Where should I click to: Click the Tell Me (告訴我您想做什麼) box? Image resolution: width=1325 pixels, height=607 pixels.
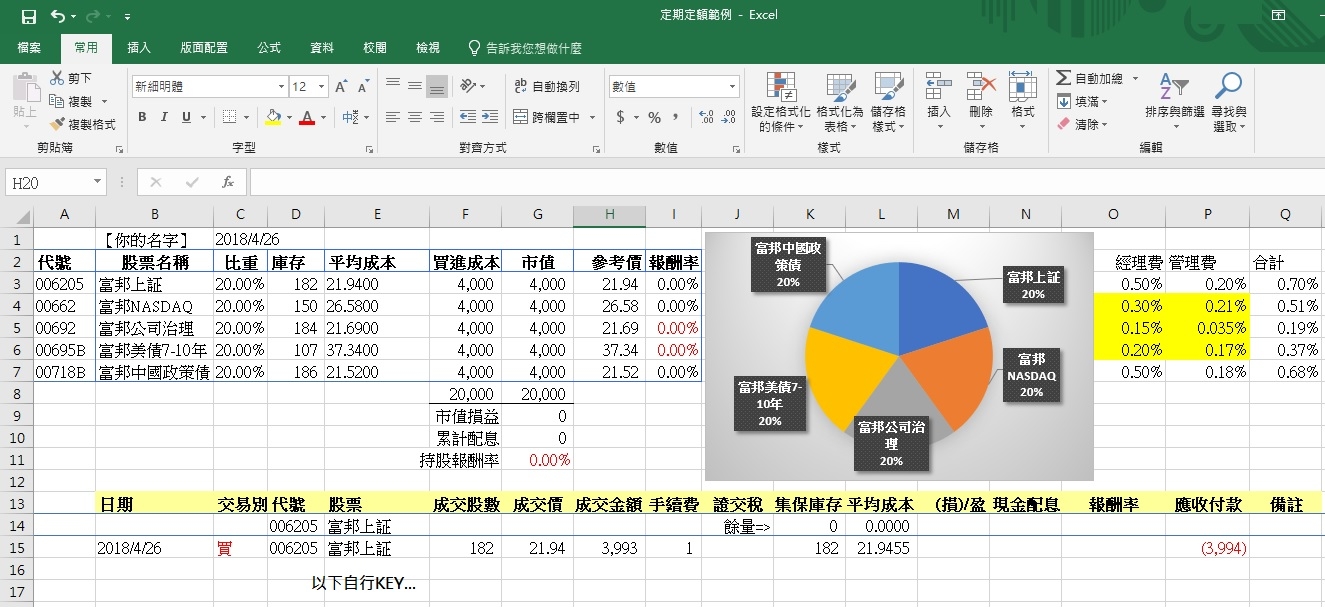[525, 47]
